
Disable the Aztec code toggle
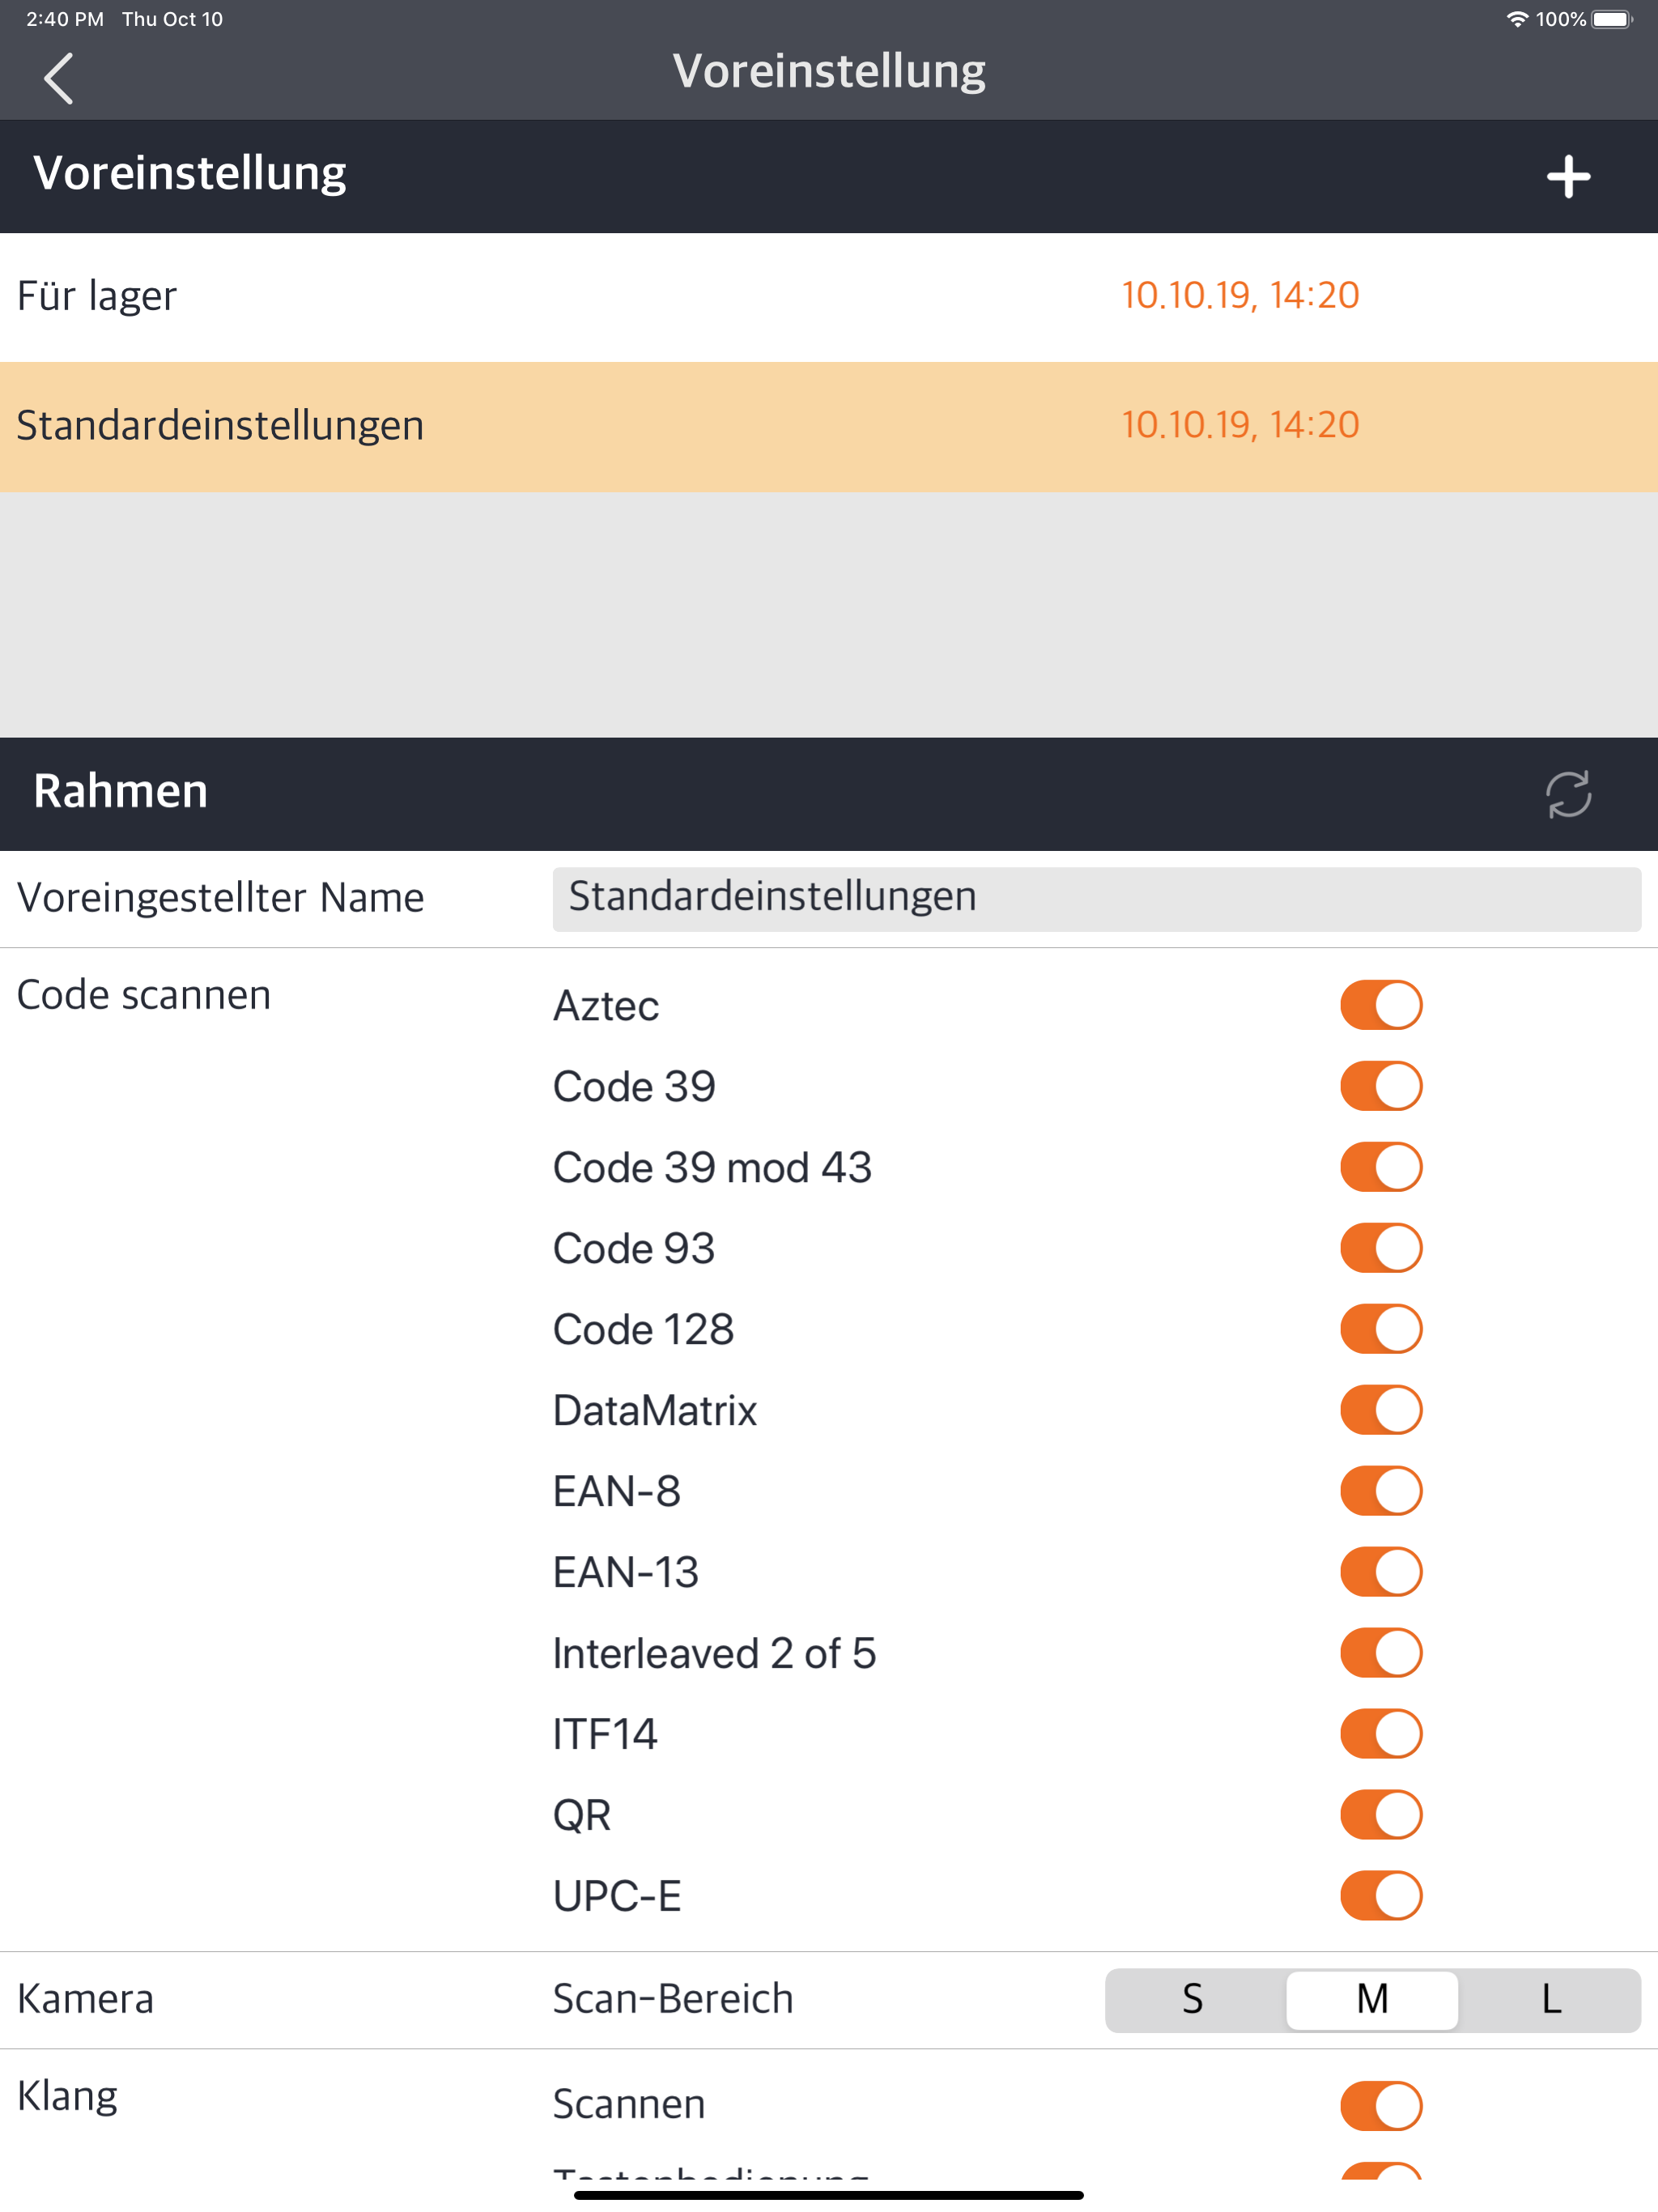[x=1380, y=1005]
